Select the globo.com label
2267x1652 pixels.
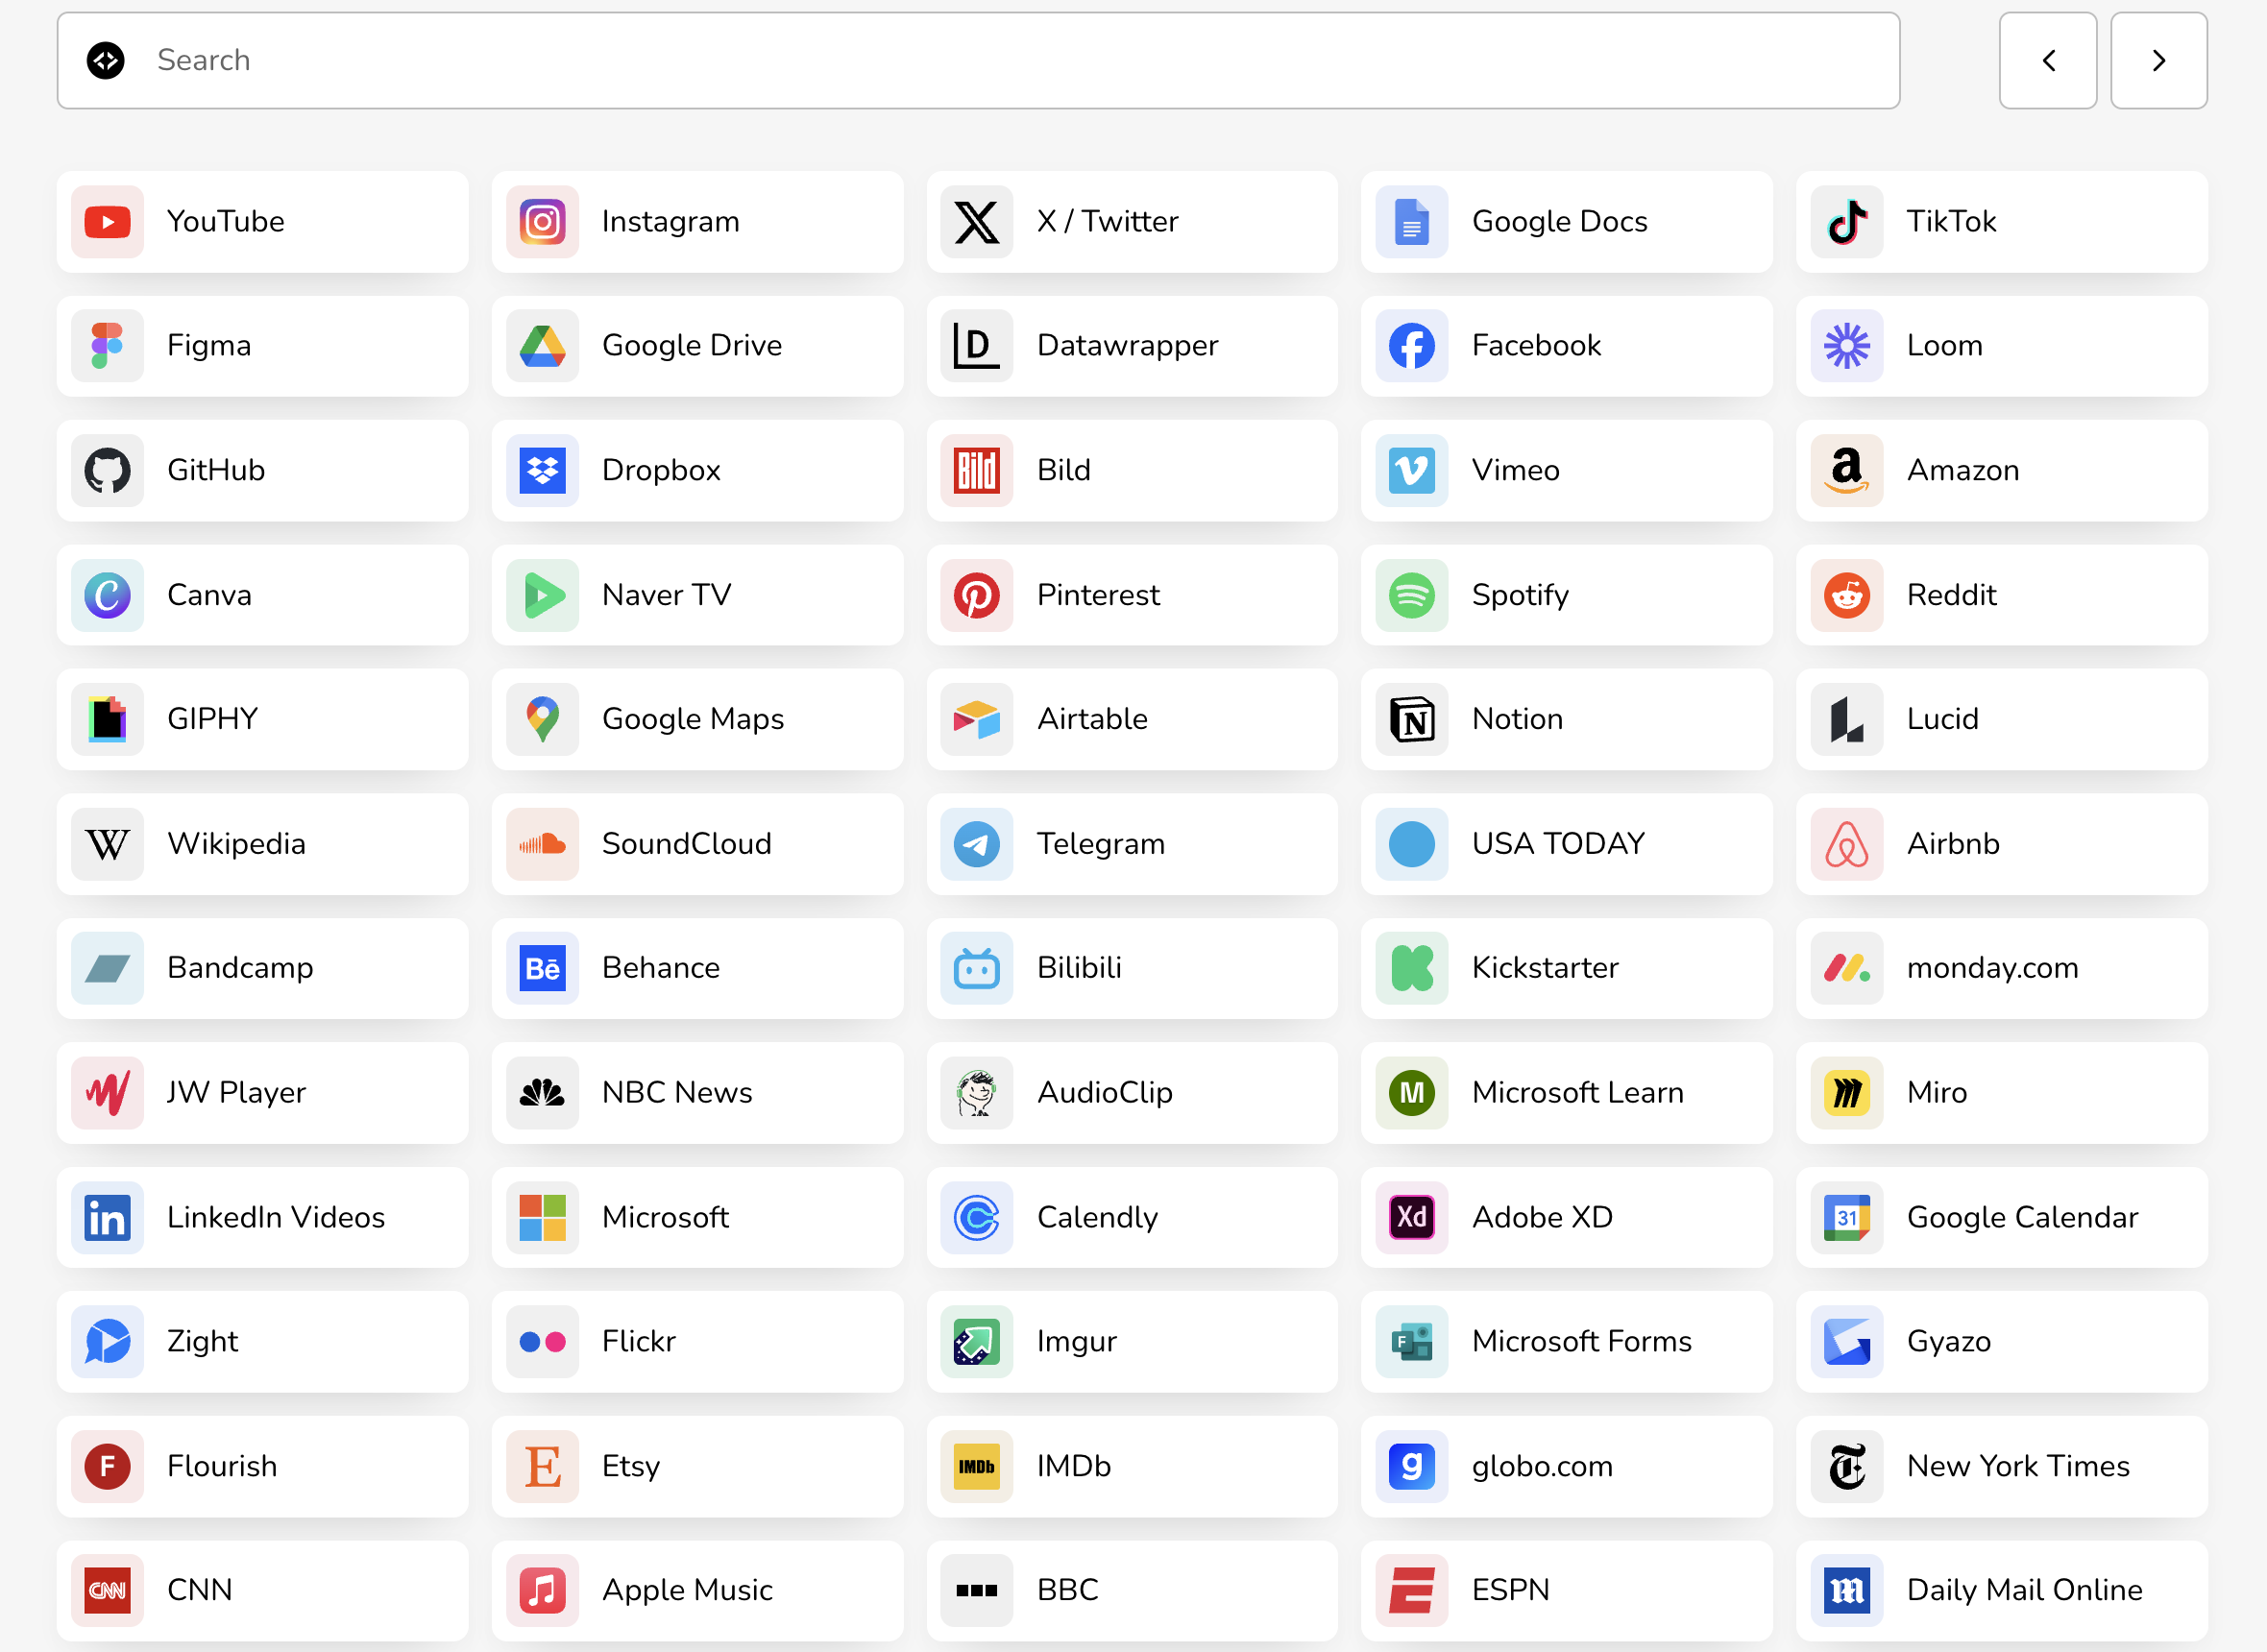click(1542, 1467)
